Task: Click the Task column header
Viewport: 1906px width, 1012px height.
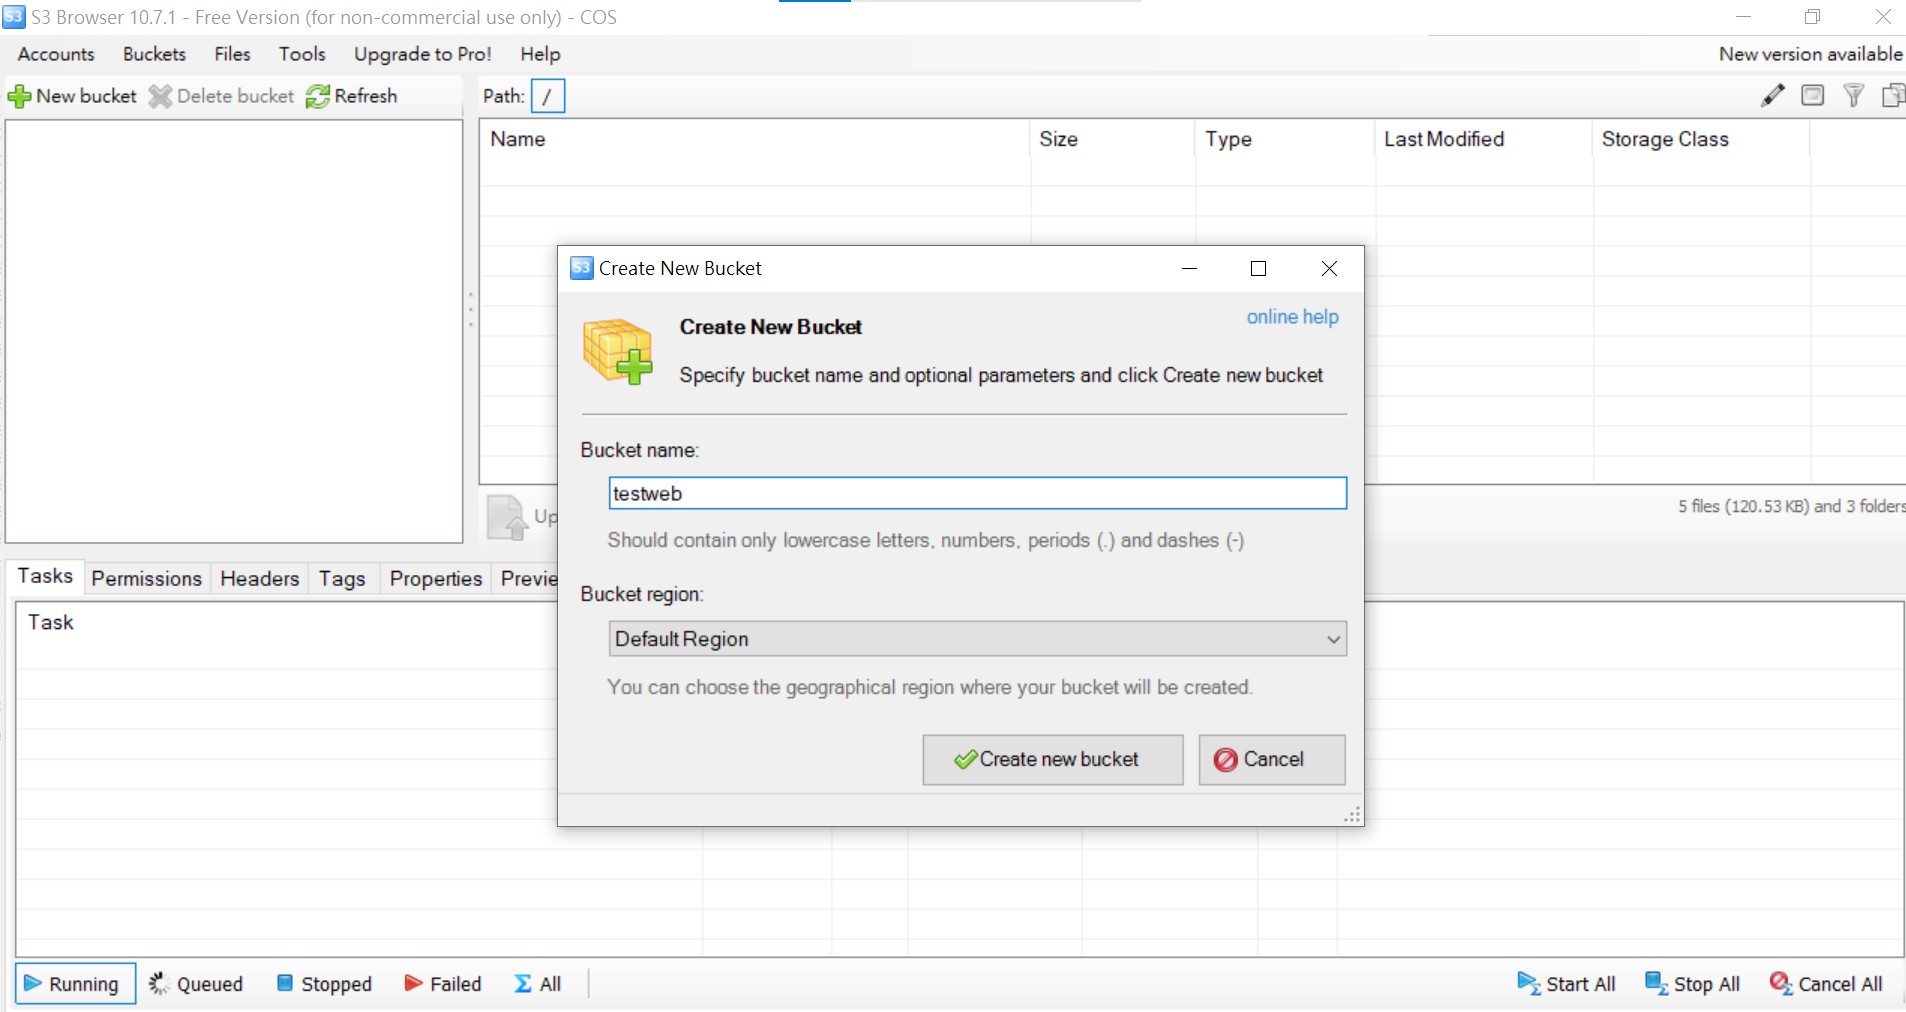Action: click(51, 622)
